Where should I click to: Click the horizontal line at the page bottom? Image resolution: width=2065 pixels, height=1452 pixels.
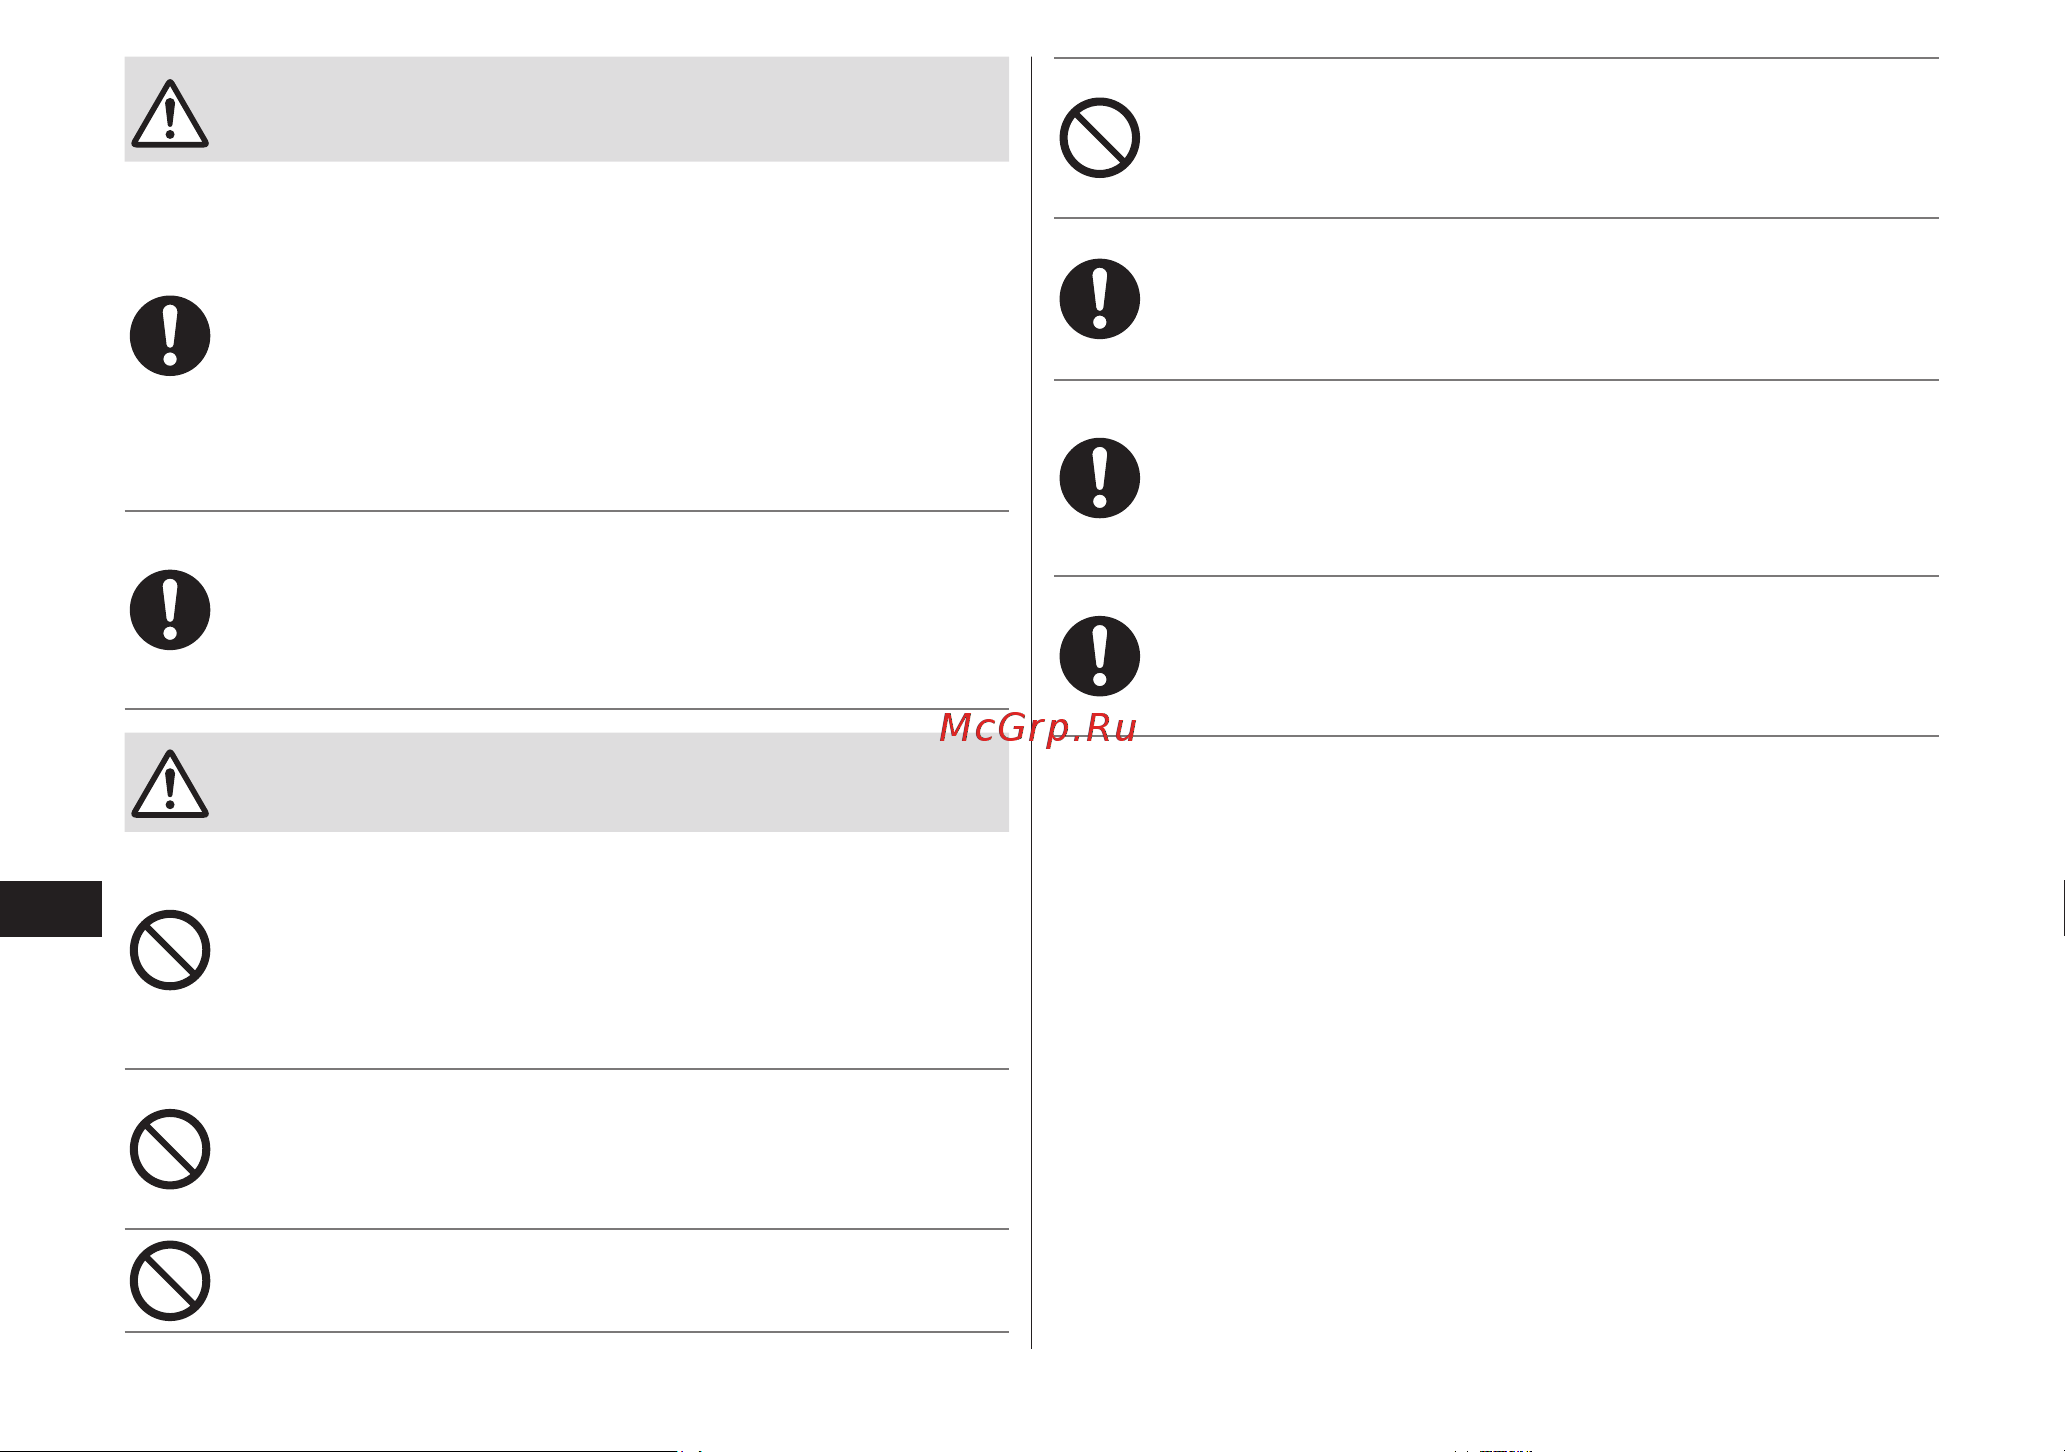(338, 1450)
